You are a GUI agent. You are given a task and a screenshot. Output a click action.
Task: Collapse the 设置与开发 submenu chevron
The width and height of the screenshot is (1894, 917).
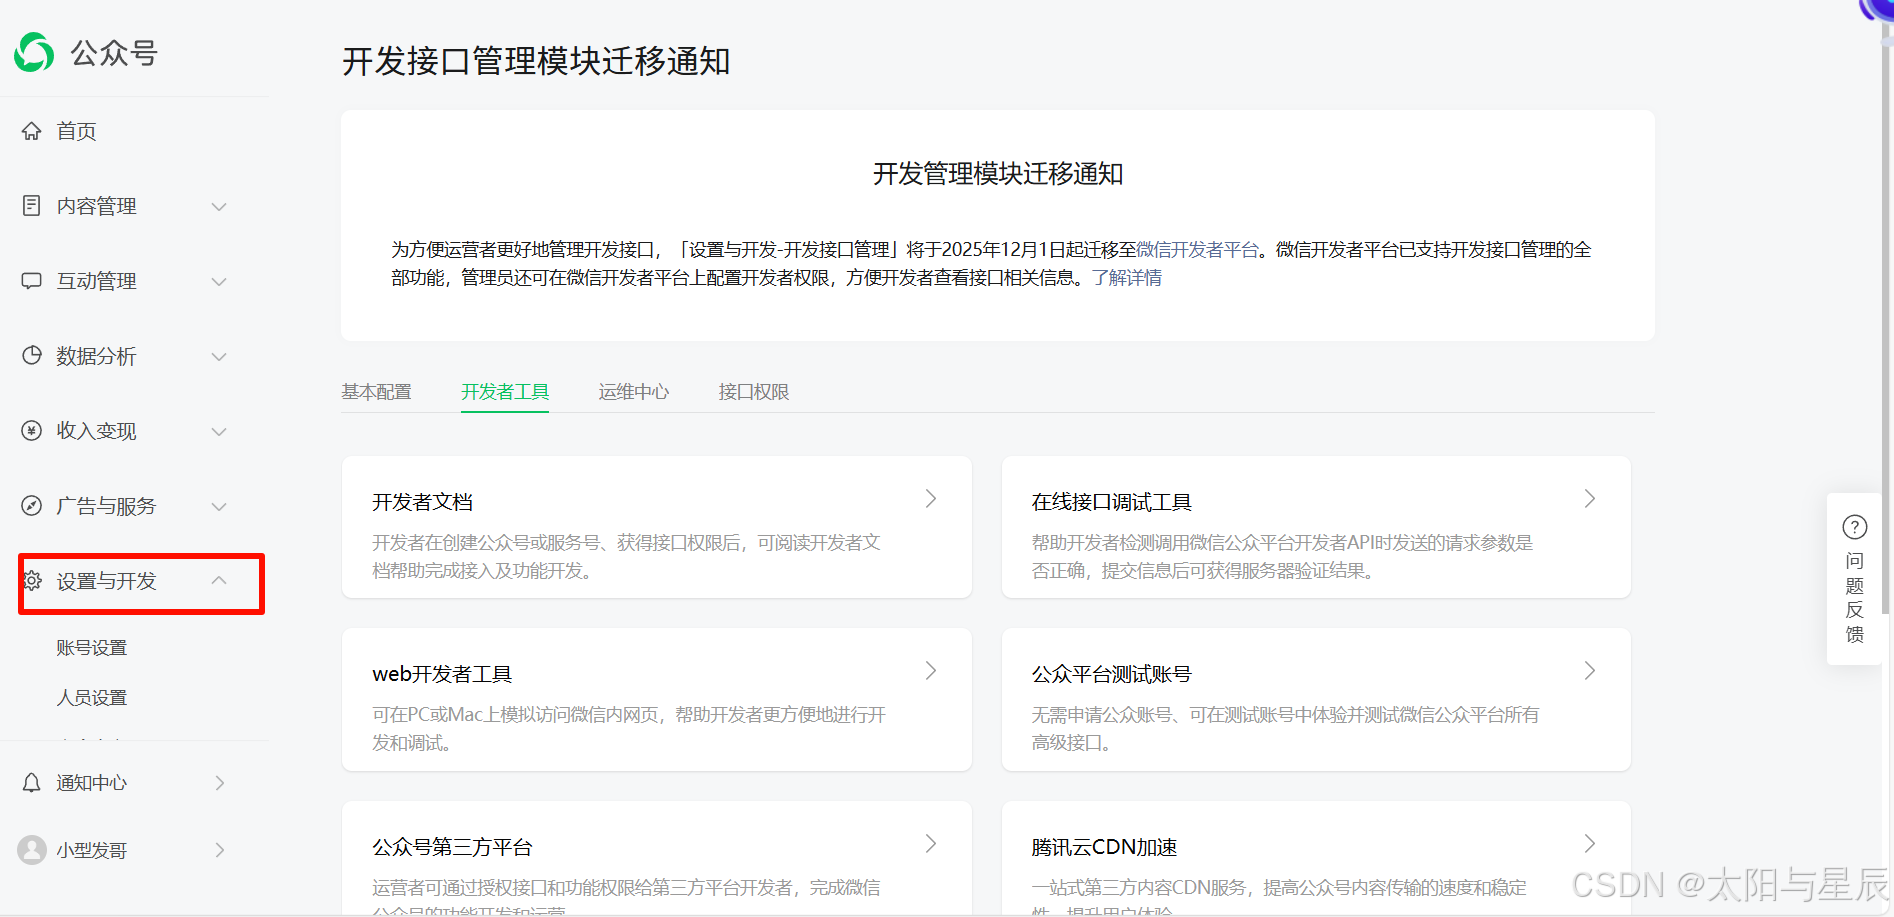(x=219, y=579)
